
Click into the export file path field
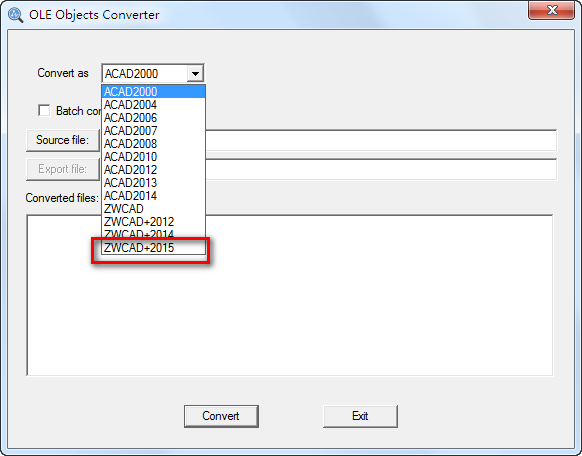380,170
